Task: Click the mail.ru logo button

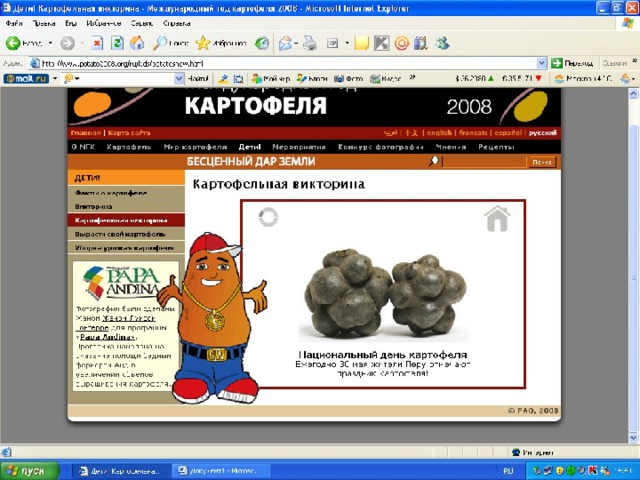Action: (26, 78)
